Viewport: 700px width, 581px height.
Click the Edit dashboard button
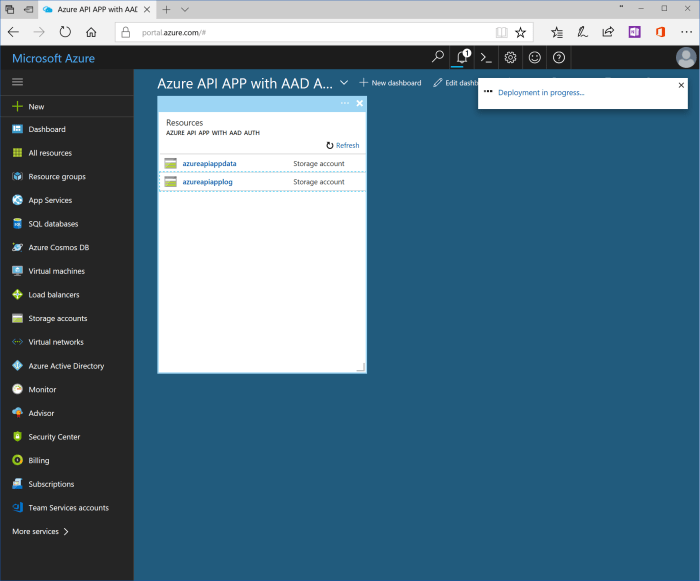455,83
